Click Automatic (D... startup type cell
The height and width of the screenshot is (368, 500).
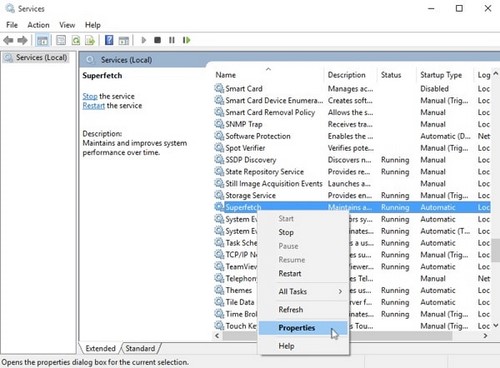[x=445, y=136]
